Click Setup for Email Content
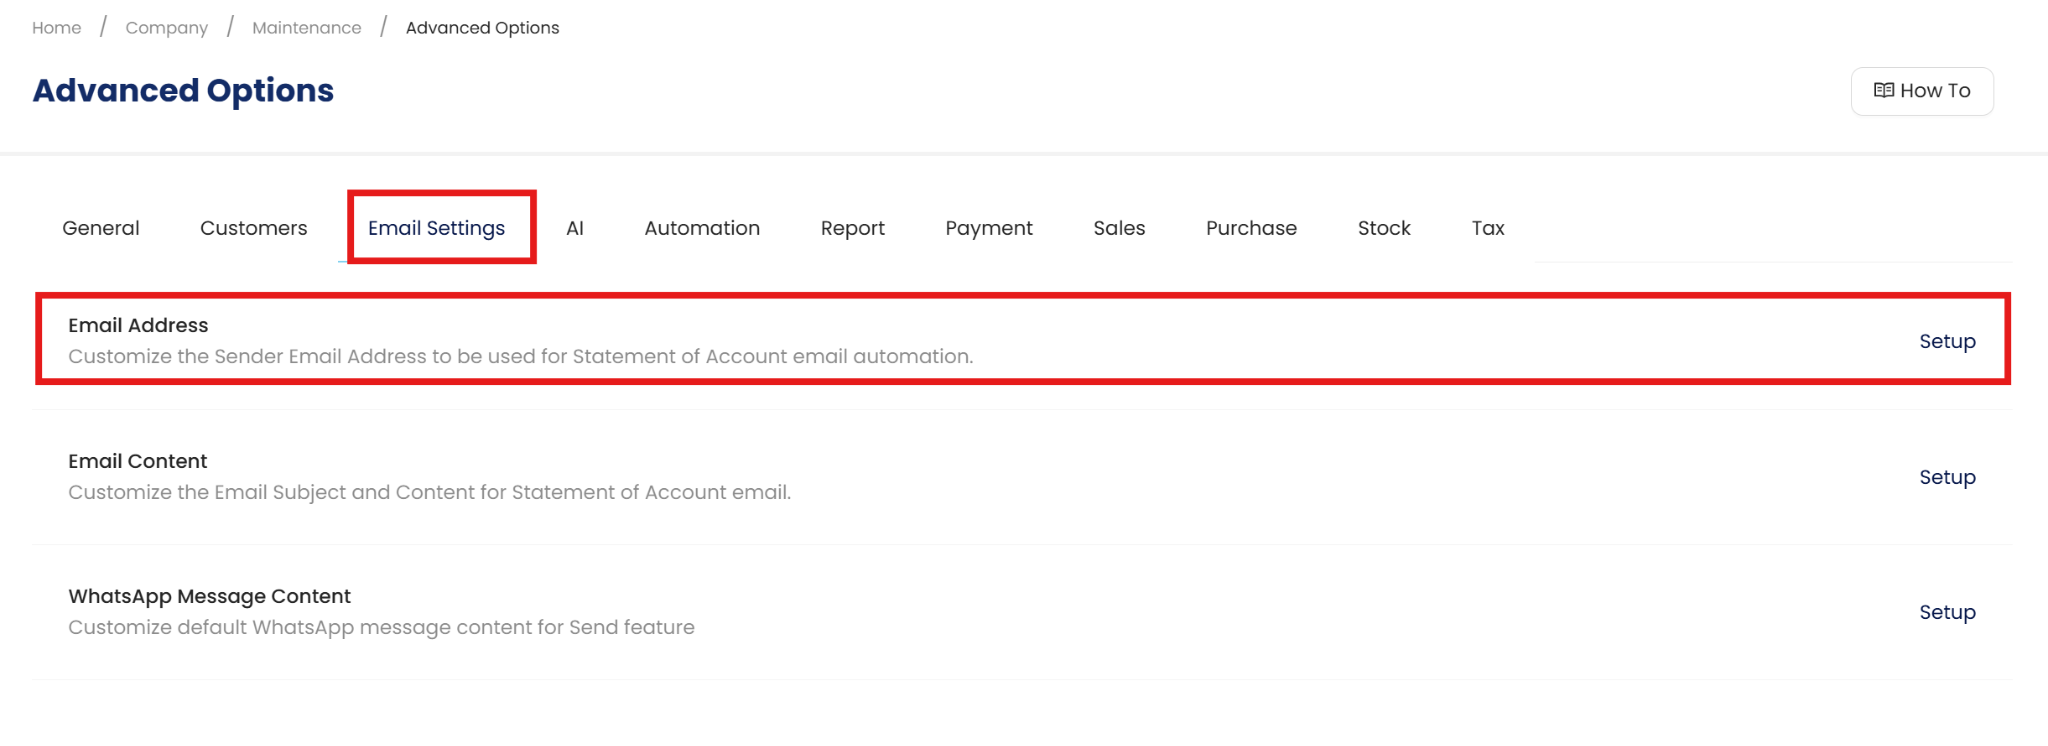2048x746 pixels. (x=1947, y=477)
